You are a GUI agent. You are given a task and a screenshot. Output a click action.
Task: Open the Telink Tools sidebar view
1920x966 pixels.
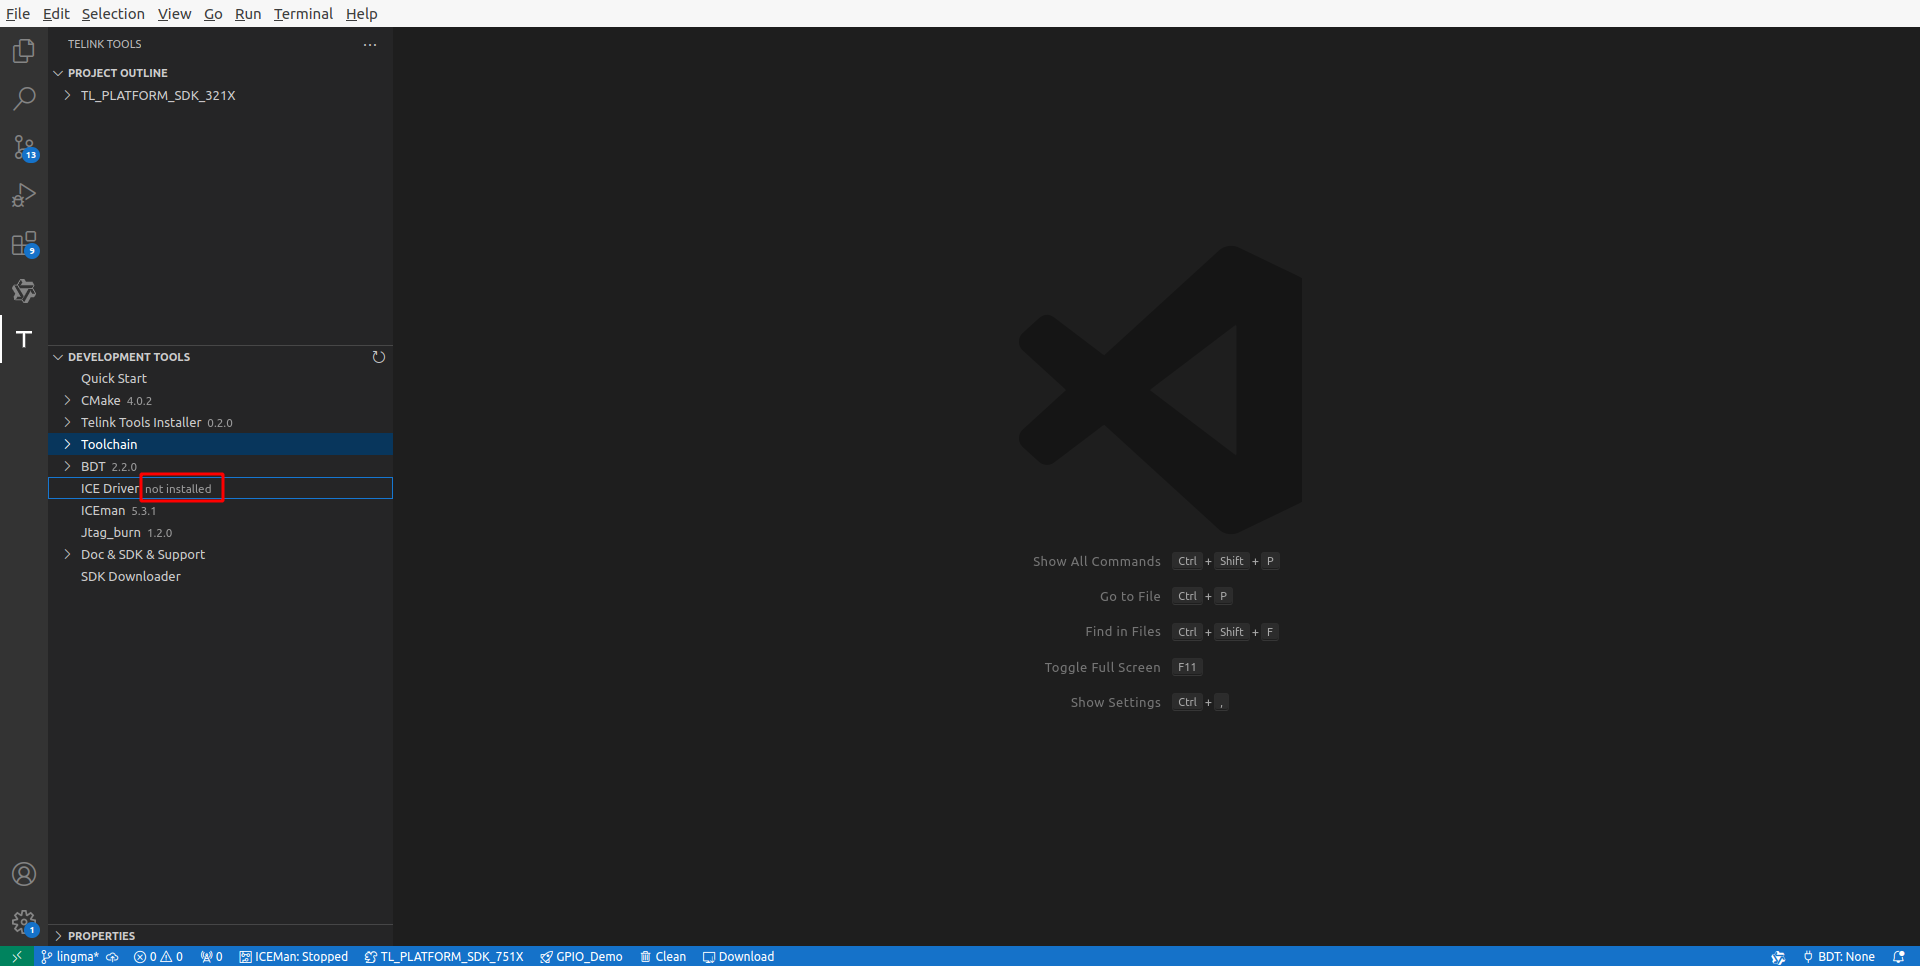click(x=23, y=339)
